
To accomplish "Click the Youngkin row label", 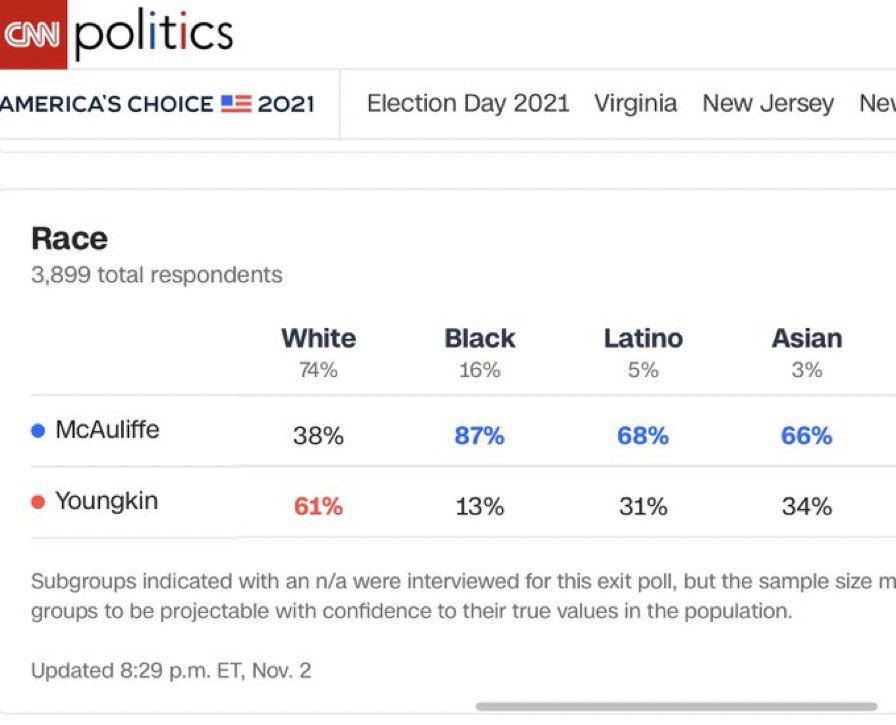I will coord(106,501).
